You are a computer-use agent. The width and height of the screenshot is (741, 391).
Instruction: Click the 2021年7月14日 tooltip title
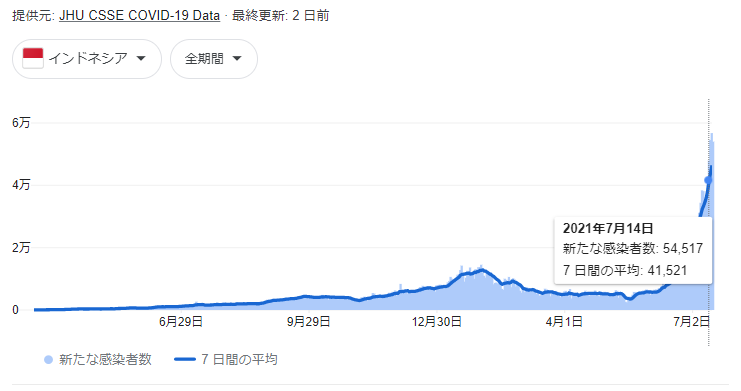tap(608, 228)
